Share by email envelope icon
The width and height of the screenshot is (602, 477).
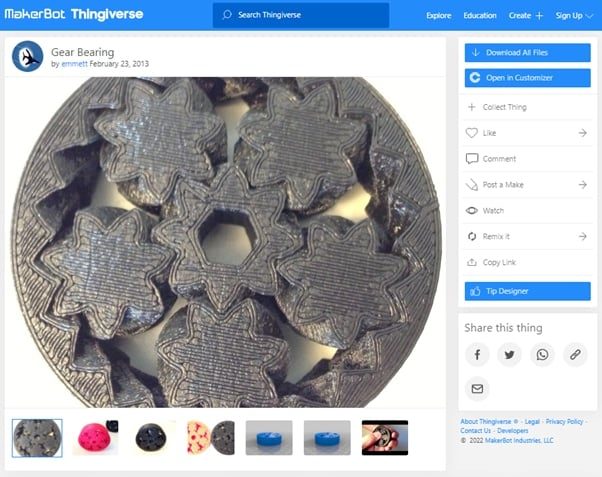coord(477,389)
